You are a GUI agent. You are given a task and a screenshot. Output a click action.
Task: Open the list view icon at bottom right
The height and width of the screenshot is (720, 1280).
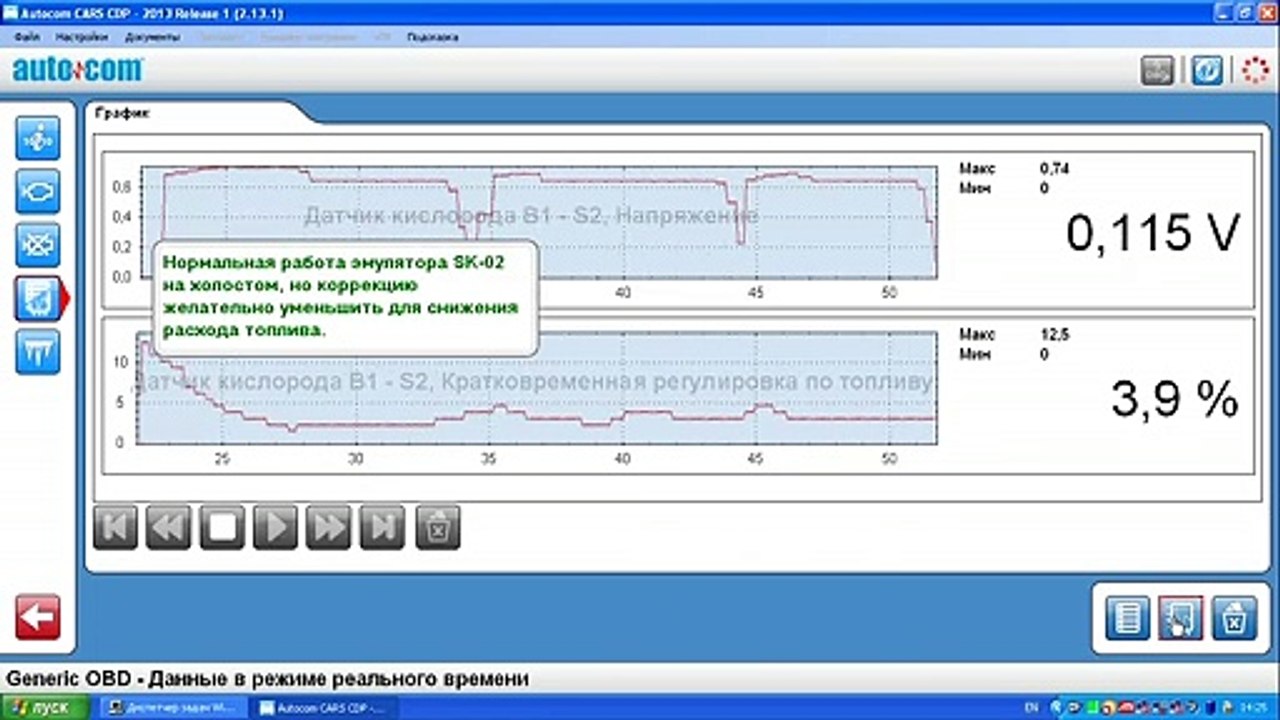1127,618
